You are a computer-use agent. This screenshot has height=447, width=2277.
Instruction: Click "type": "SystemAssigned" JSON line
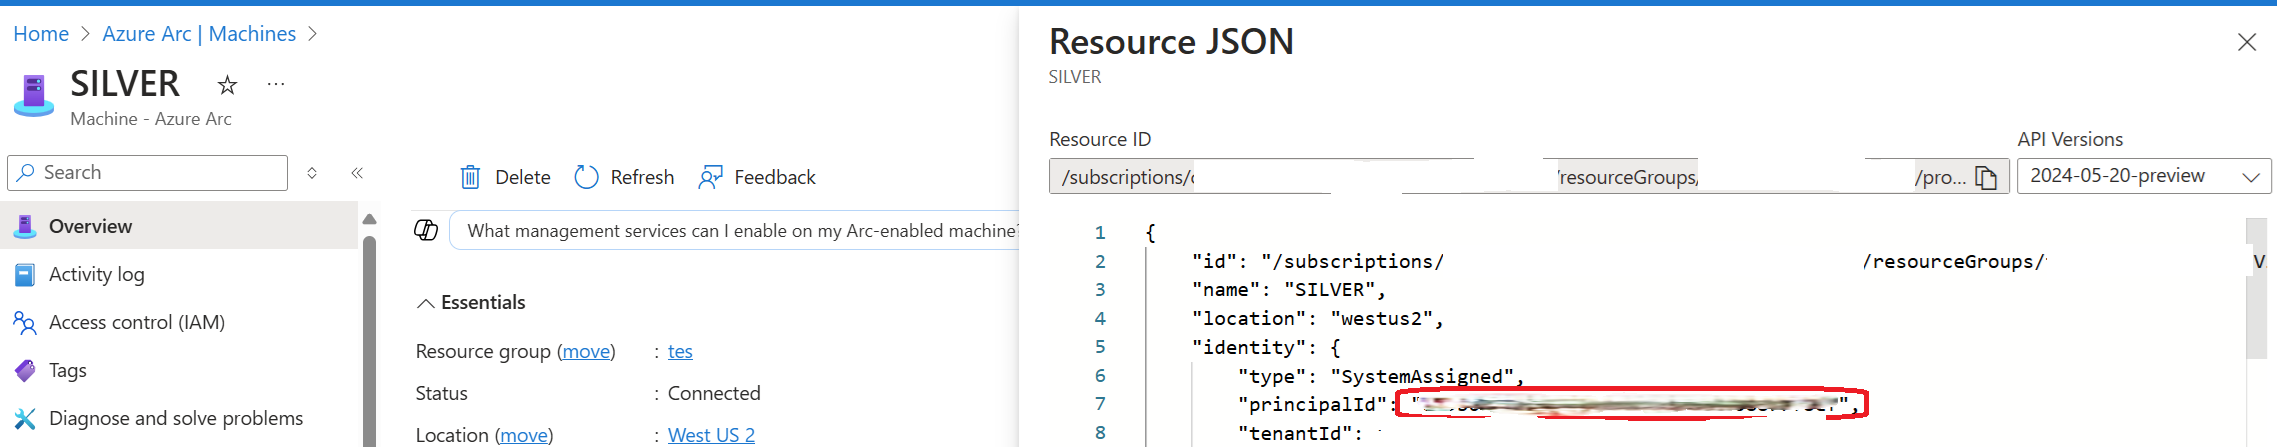1380,377
